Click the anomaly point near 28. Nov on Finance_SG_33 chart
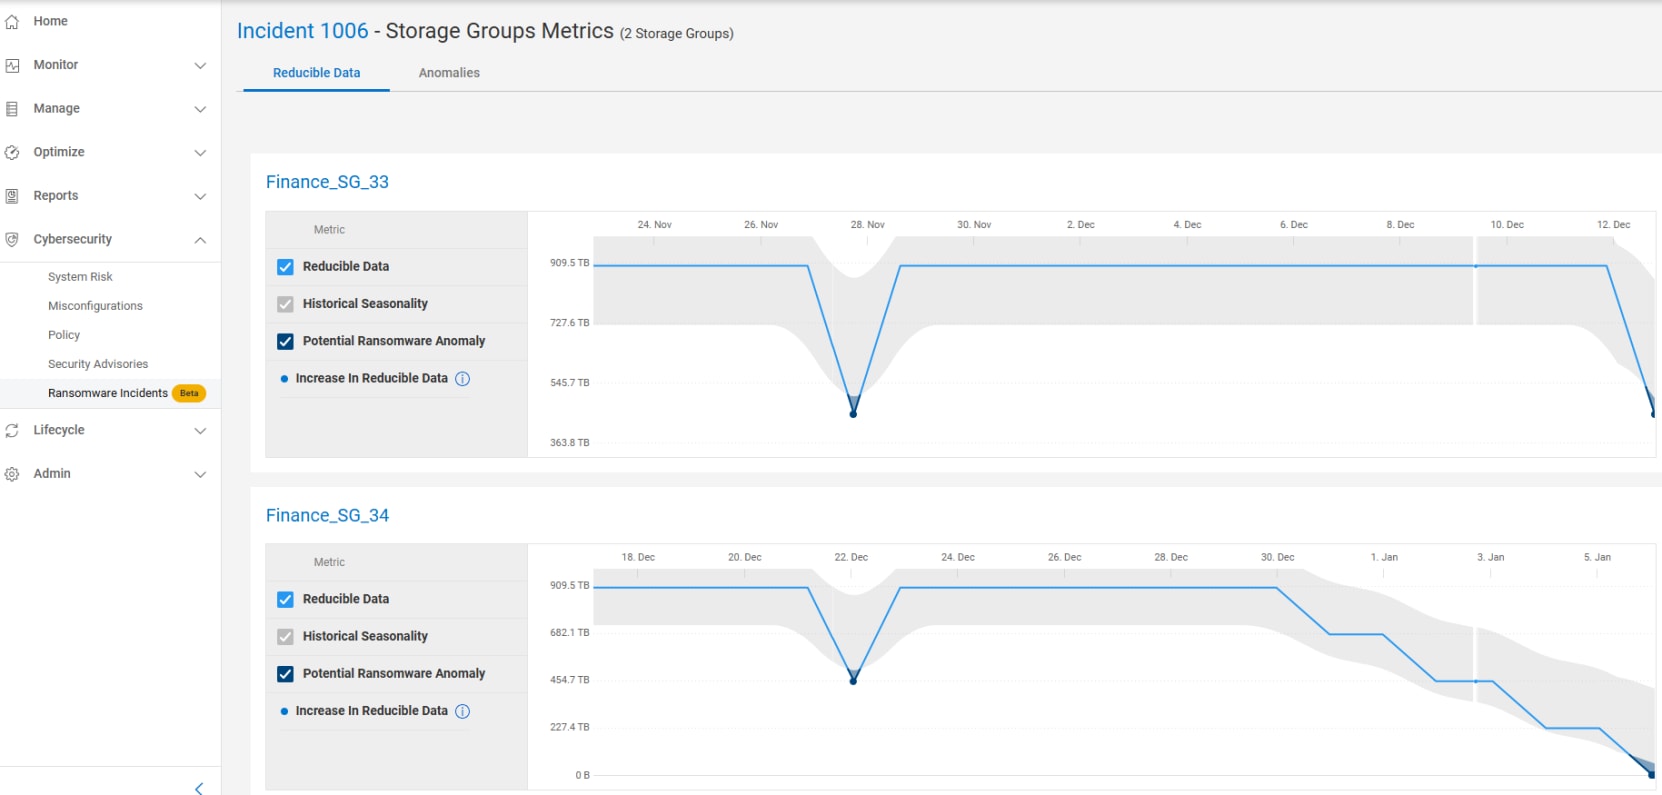Viewport: 1662px width, 795px height. (853, 414)
